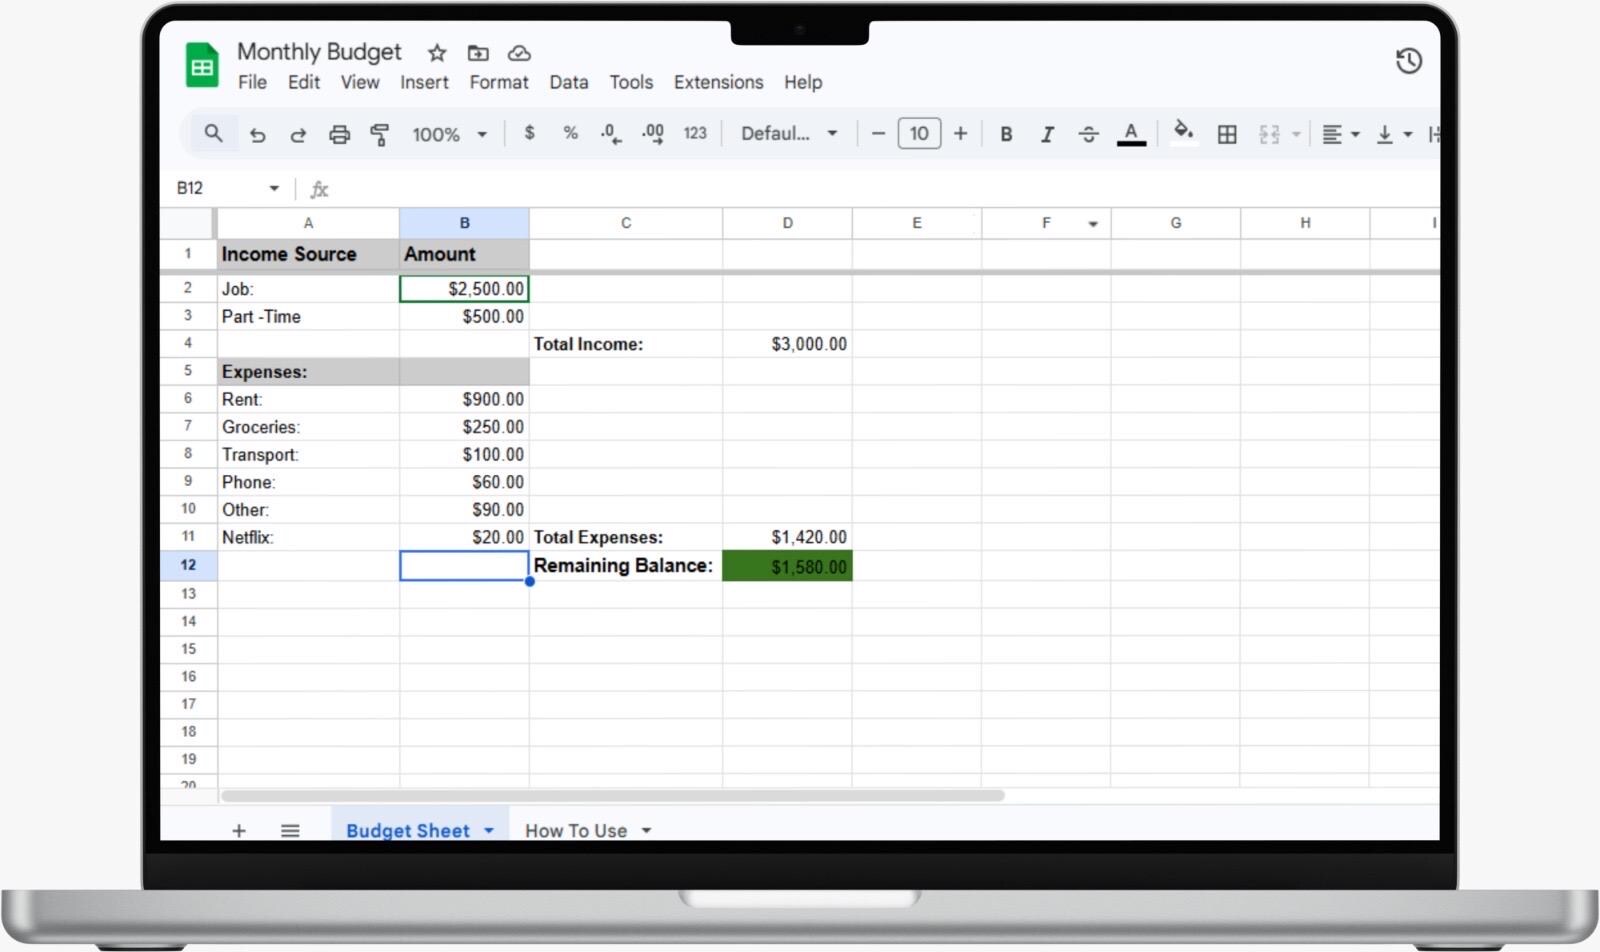The height and width of the screenshot is (952, 1600).
Task: Undo the last action
Action: click(257, 134)
